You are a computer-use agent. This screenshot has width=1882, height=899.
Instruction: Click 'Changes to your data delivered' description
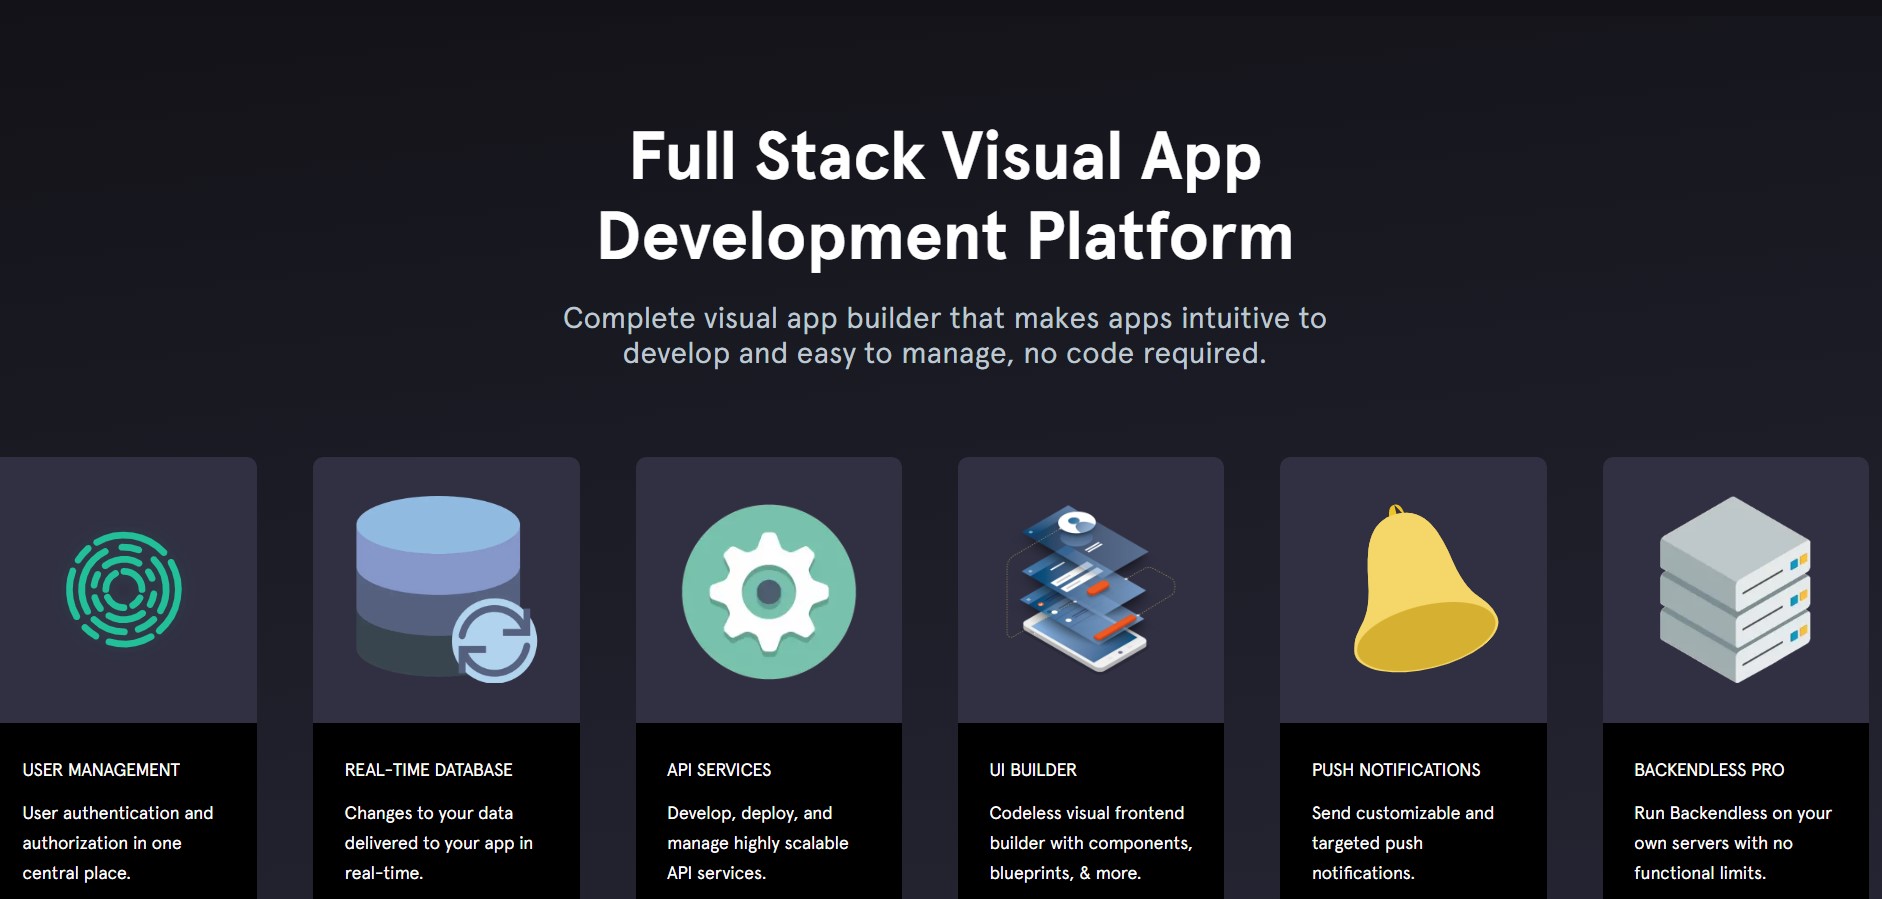coord(439,843)
